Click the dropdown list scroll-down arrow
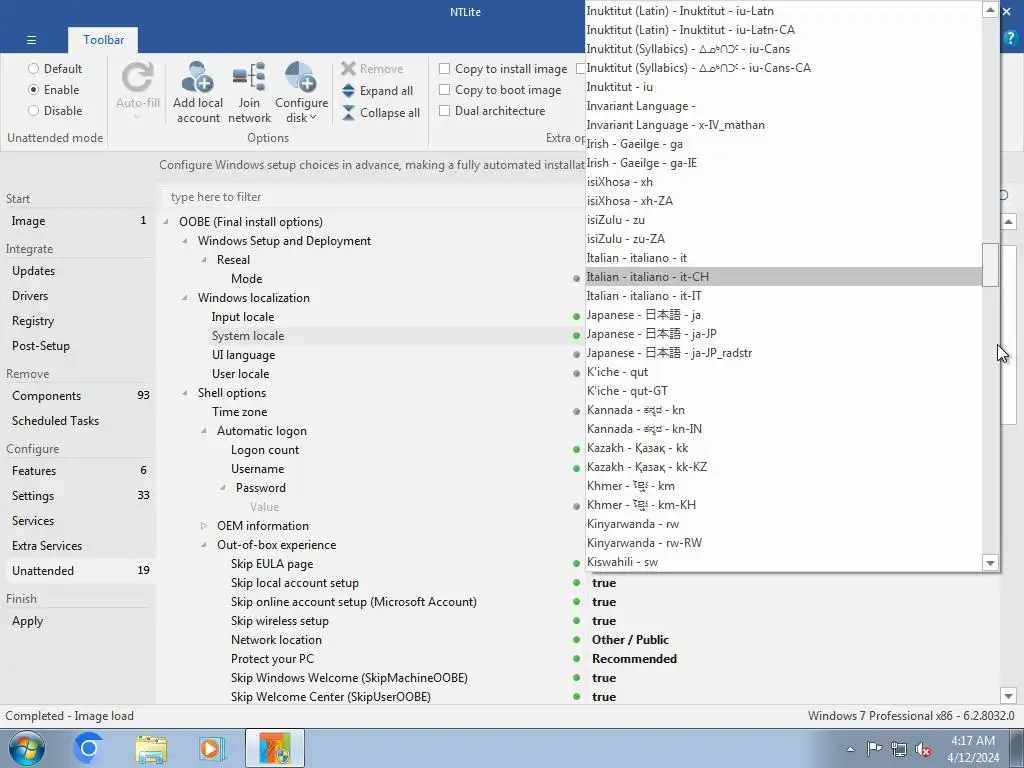1024x768 pixels. [990, 562]
